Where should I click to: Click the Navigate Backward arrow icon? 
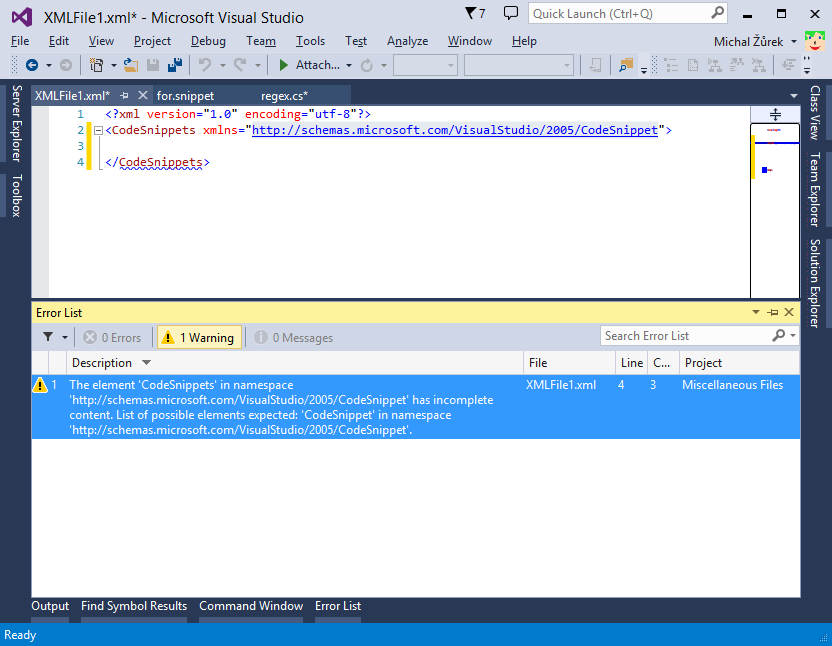coord(33,67)
